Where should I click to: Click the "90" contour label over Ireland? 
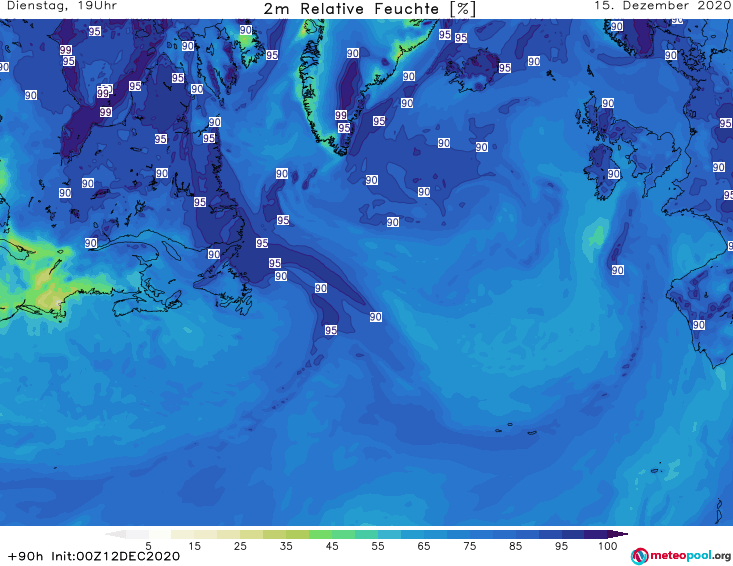tap(614, 174)
